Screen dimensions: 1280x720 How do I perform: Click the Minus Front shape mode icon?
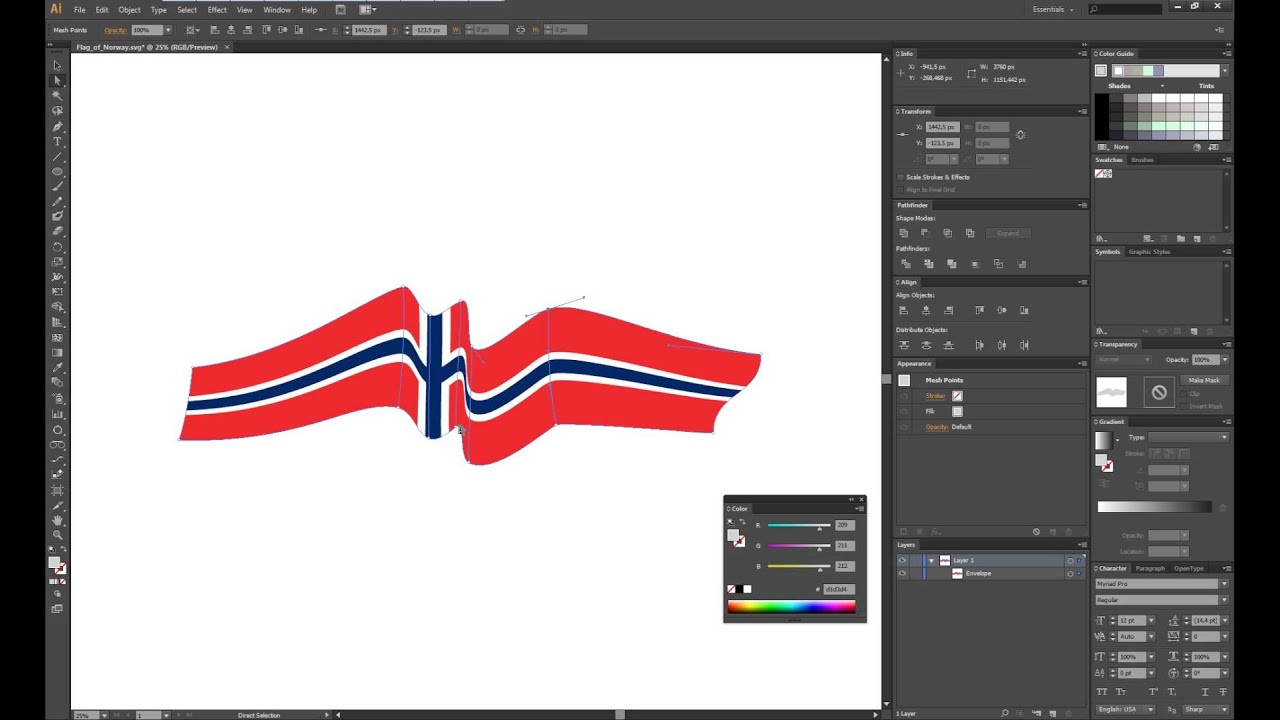pyautogui.click(x=926, y=233)
